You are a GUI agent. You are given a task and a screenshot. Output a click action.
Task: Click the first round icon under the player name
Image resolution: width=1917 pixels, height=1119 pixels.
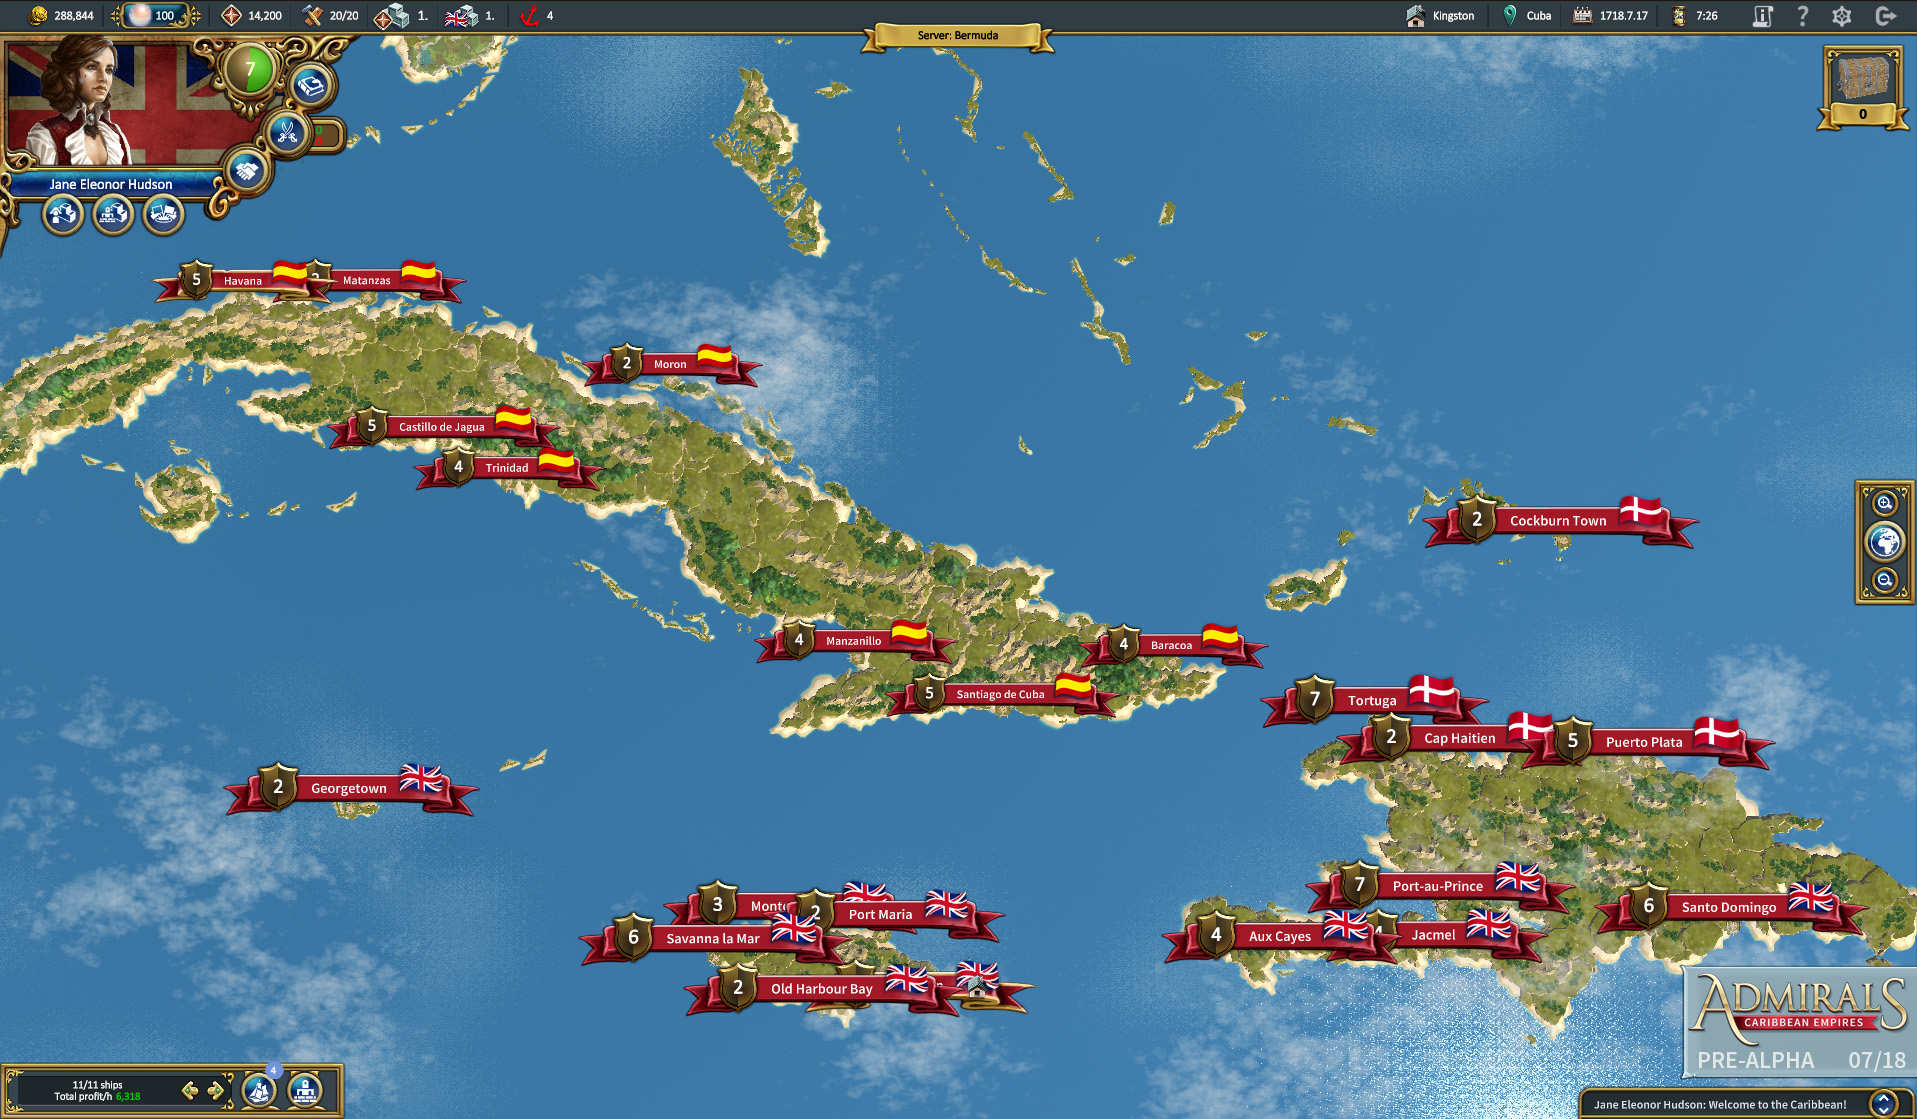tap(63, 213)
